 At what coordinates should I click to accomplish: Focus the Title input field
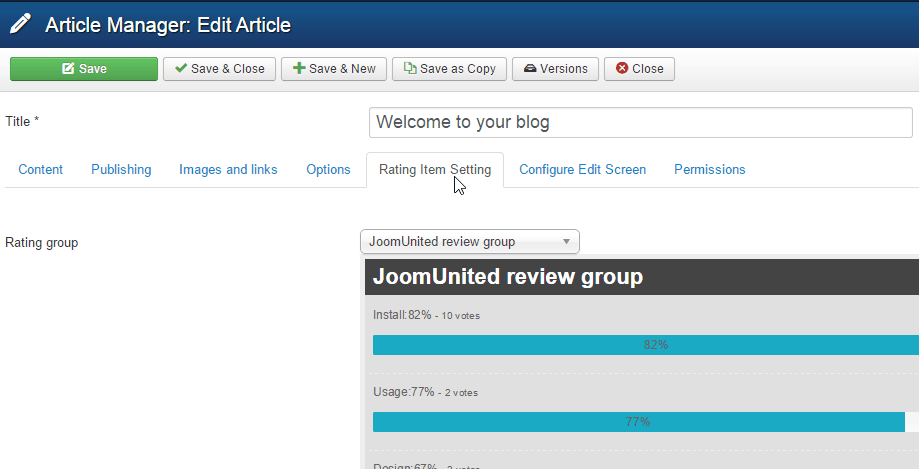(x=640, y=122)
